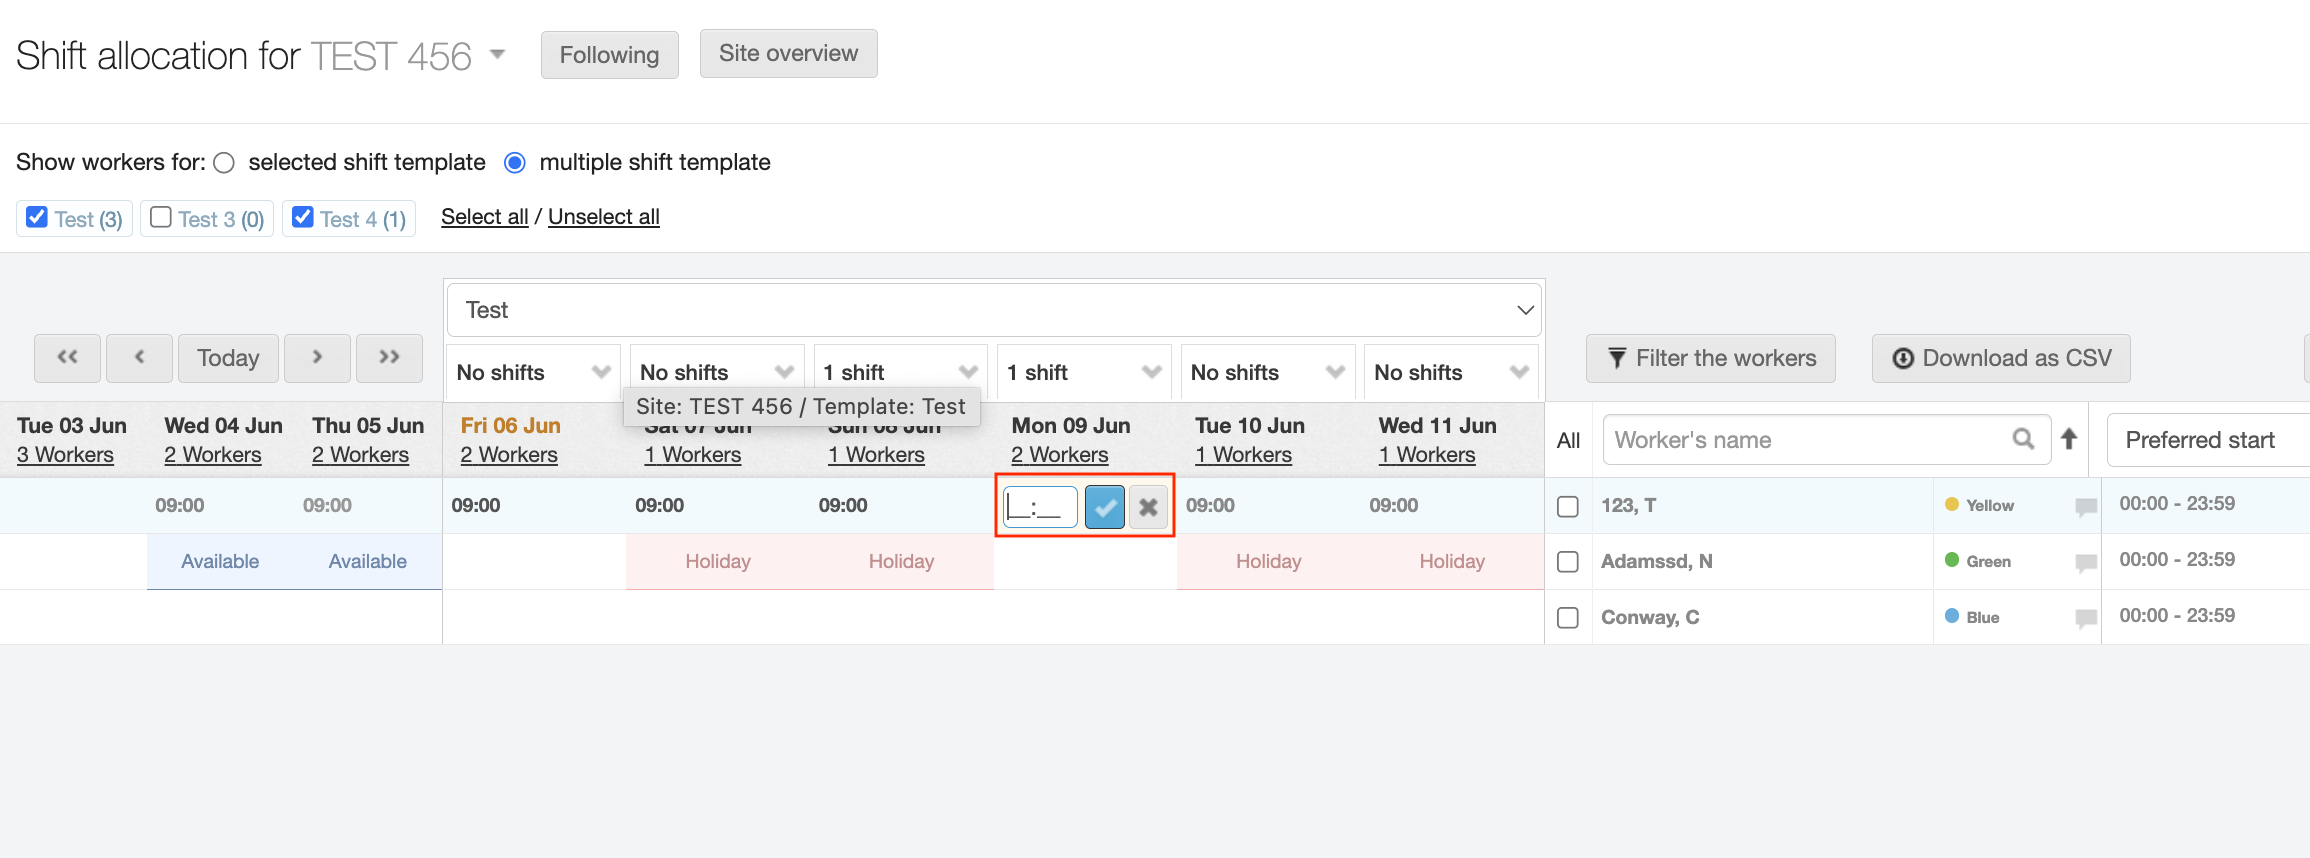Confirm the time entry with the blue checkmark
Image resolution: width=2310 pixels, height=858 pixels.
[1104, 507]
